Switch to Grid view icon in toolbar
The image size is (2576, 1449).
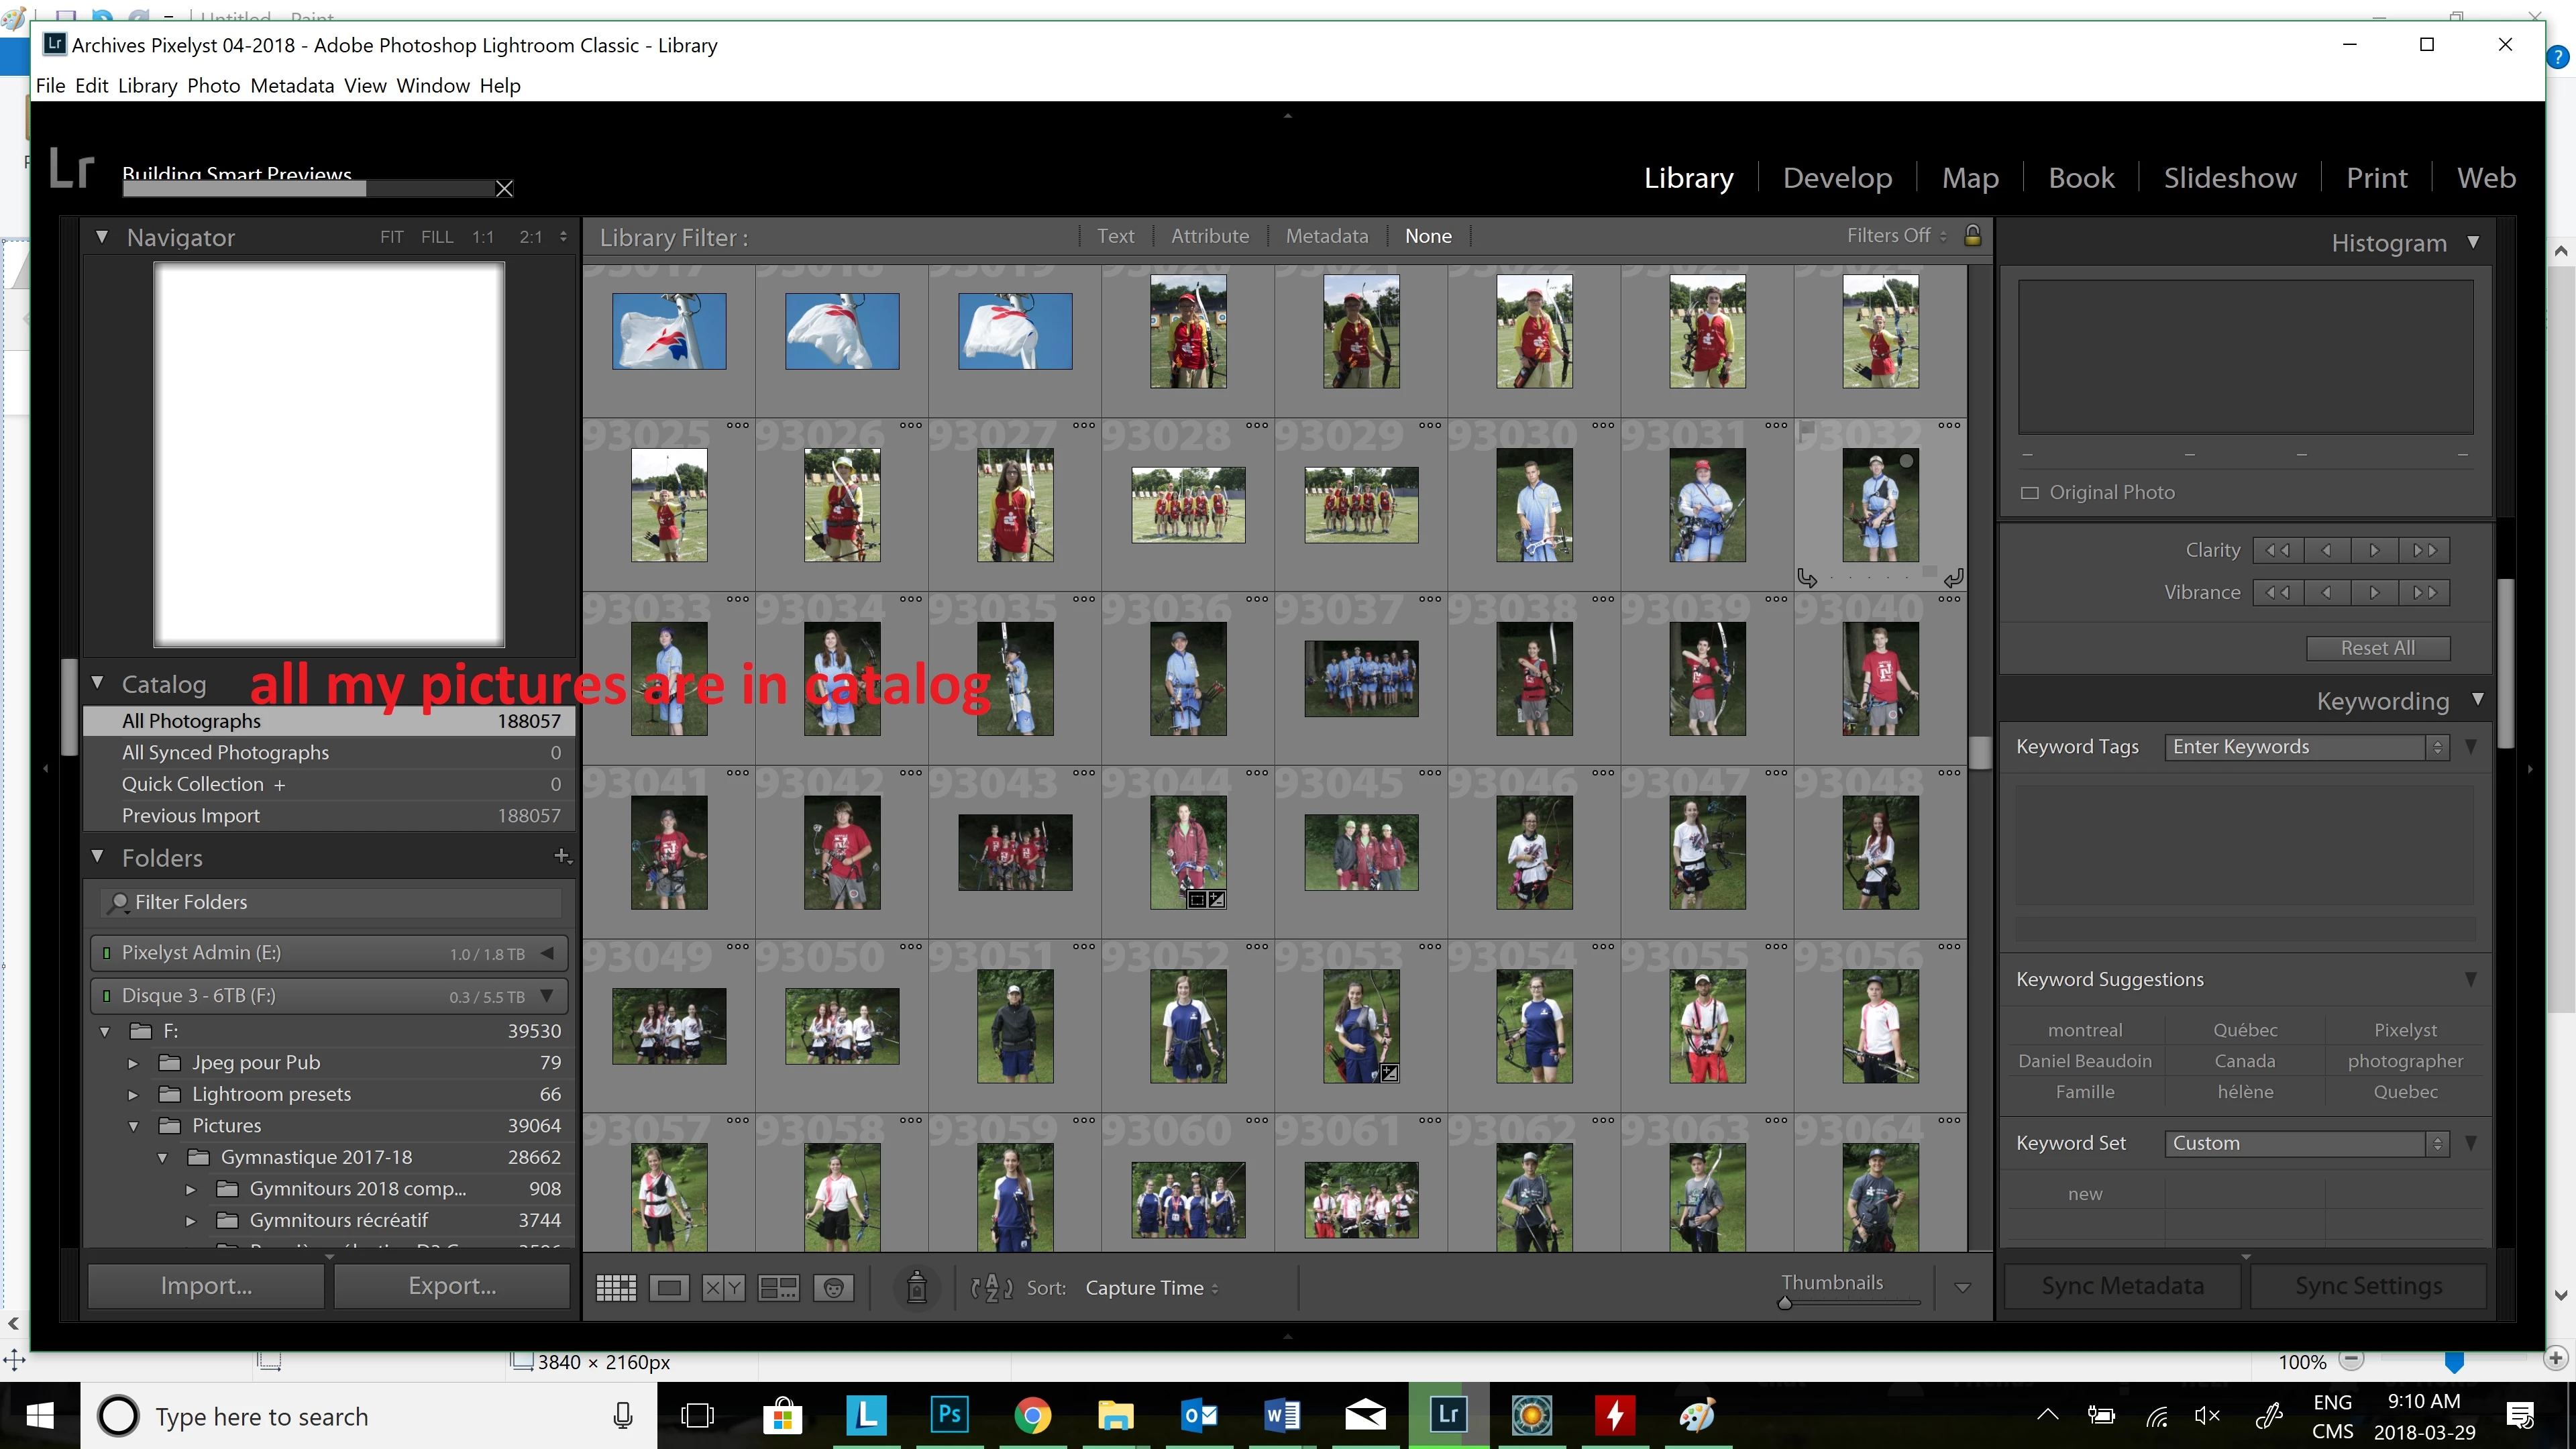point(616,1288)
